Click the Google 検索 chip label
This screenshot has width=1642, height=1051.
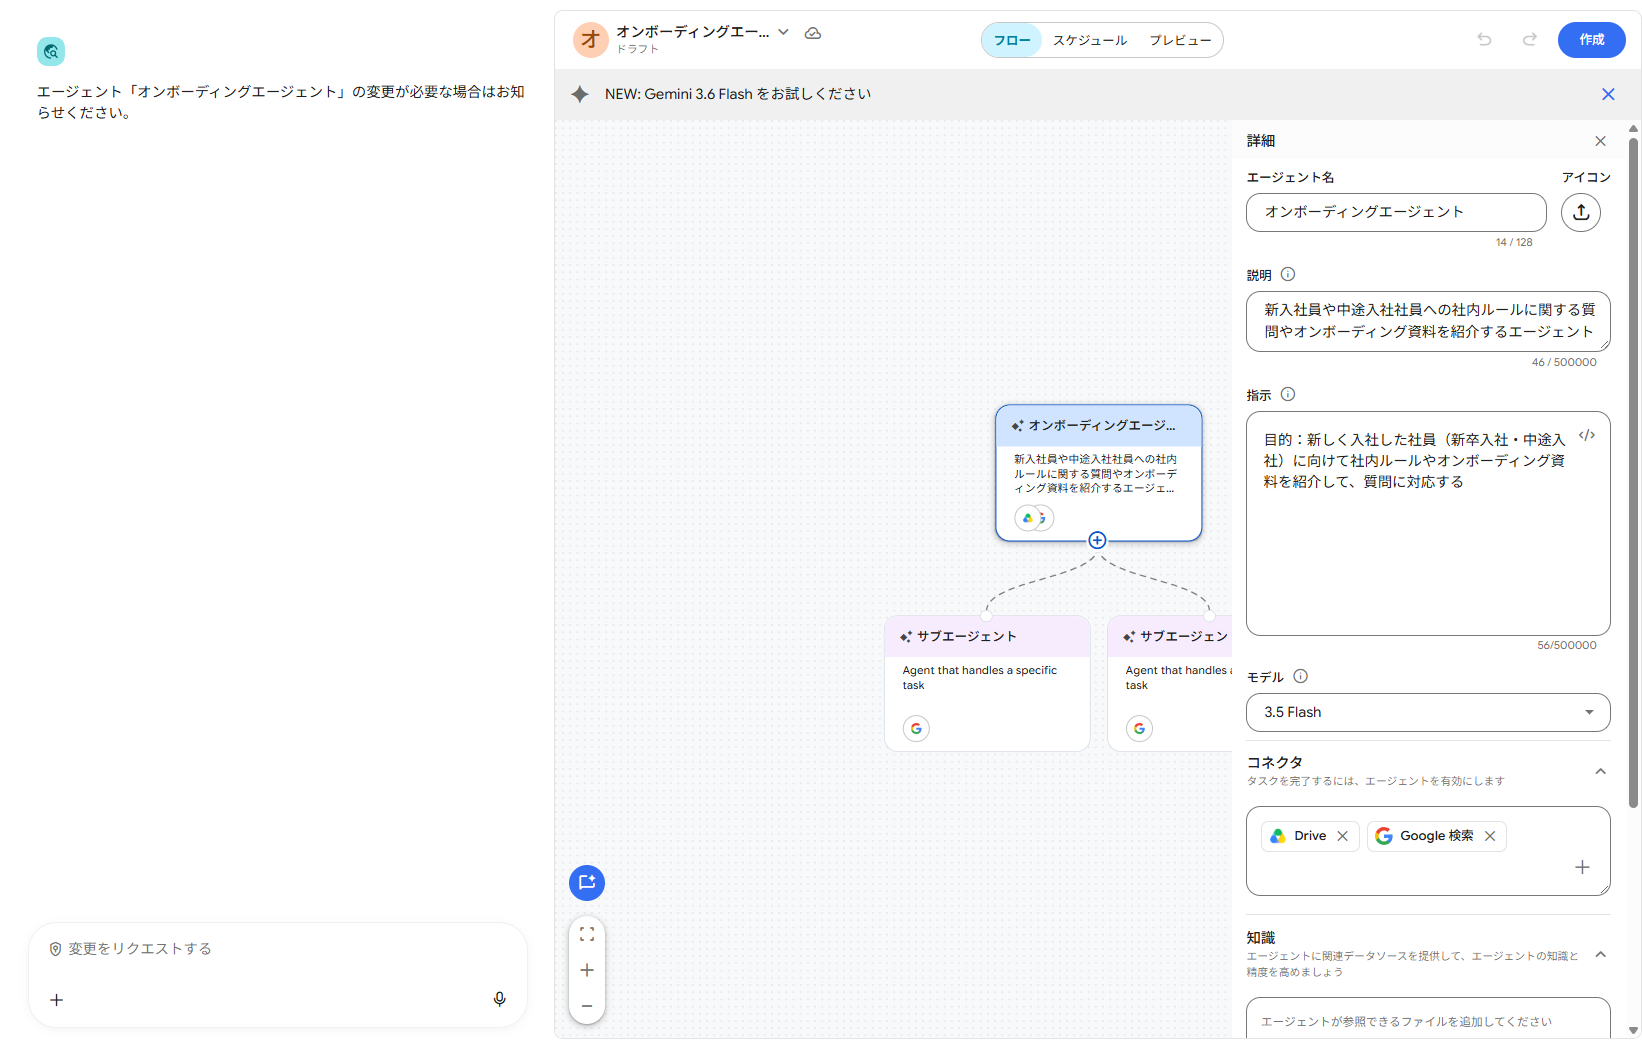[1437, 836]
